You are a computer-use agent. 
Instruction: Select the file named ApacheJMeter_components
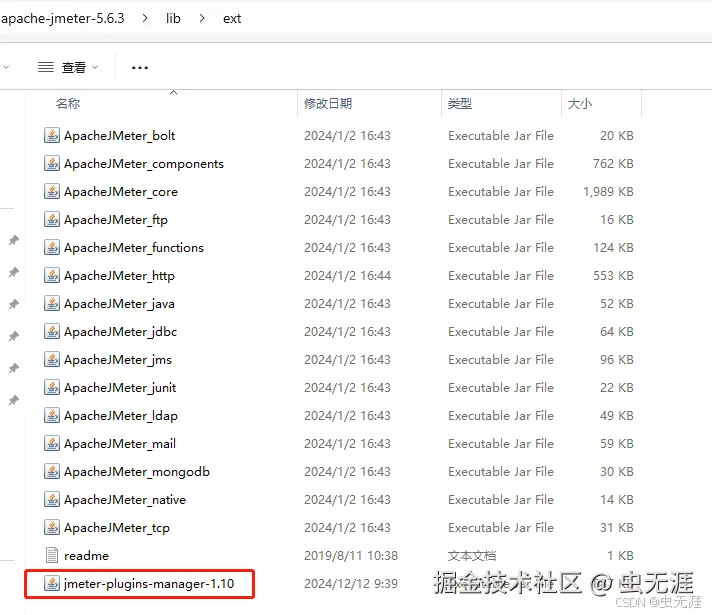(x=144, y=164)
